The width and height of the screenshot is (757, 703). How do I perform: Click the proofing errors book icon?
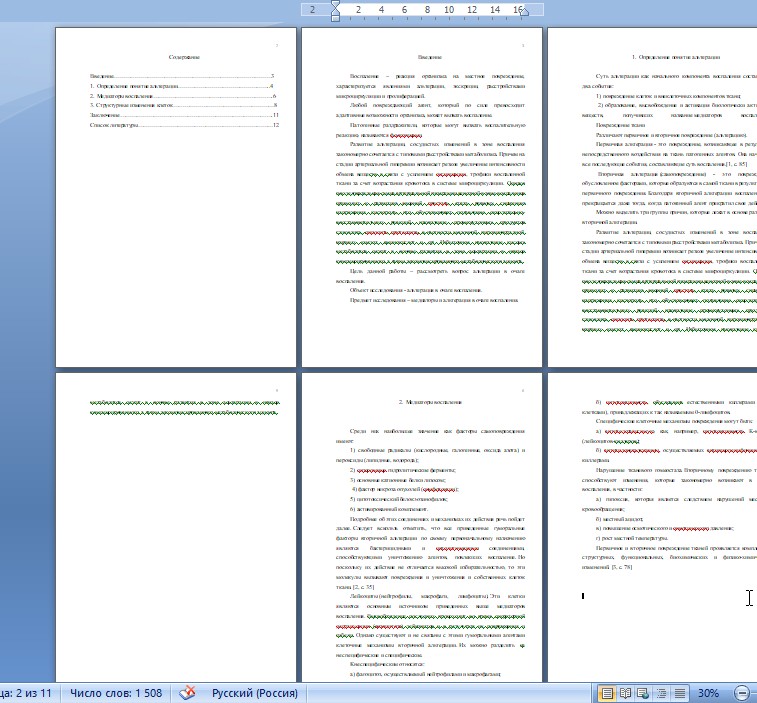pyautogui.click(x=187, y=692)
